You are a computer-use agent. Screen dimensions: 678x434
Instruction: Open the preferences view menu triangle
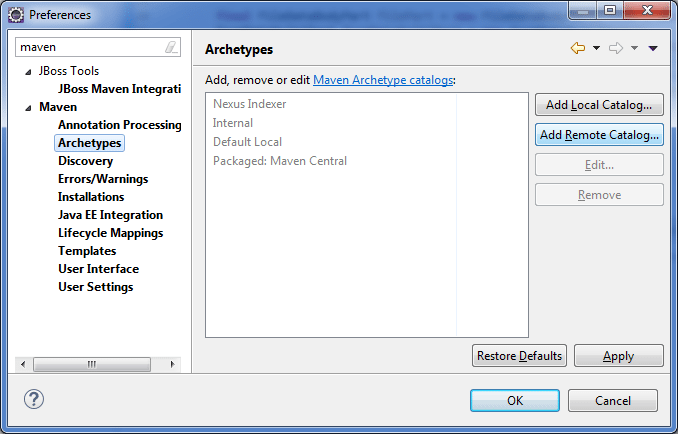(653, 48)
